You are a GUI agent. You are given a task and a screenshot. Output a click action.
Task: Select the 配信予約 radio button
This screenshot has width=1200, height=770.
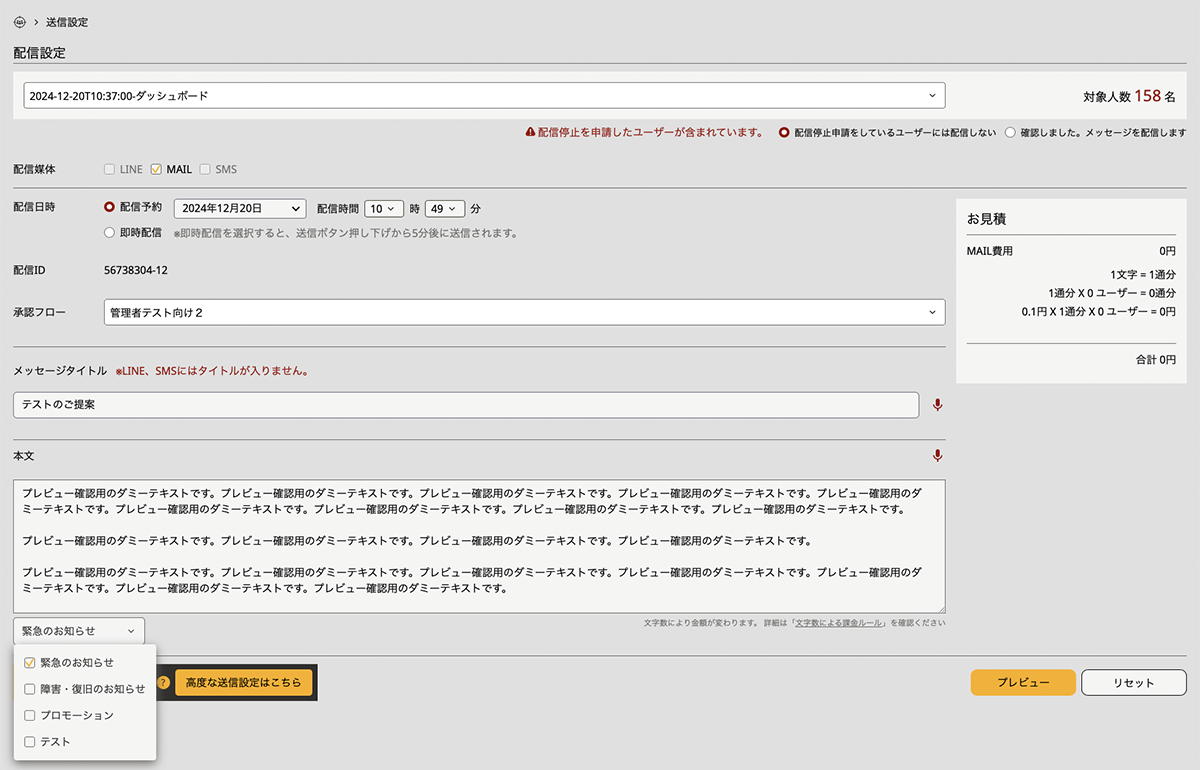(110, 208)
